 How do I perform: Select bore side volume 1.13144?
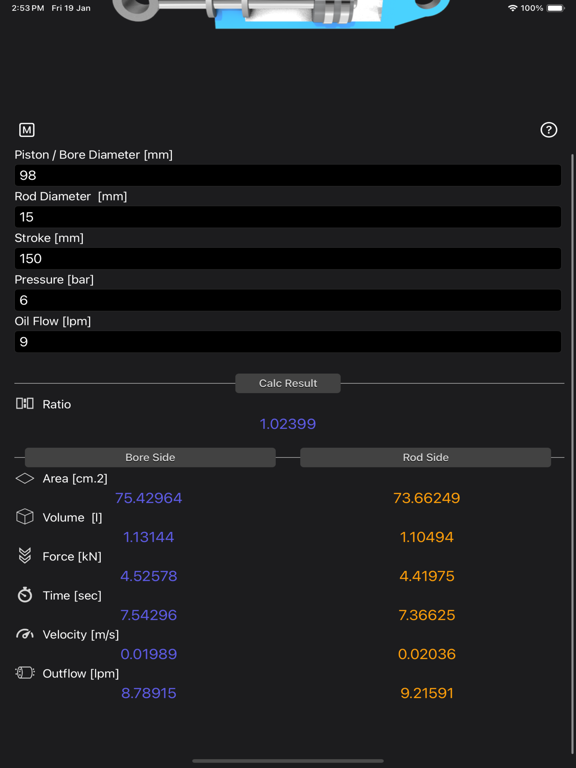click(x=149, y=537)
